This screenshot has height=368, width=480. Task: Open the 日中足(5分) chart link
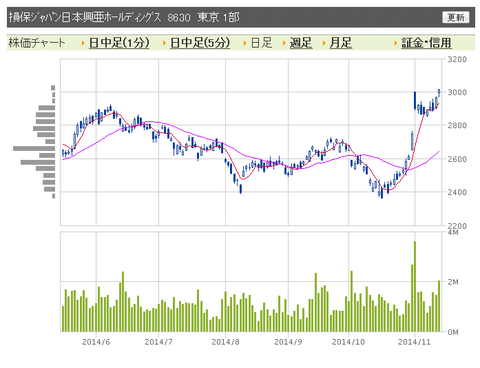pyautogui.click(x=200, y=43)
